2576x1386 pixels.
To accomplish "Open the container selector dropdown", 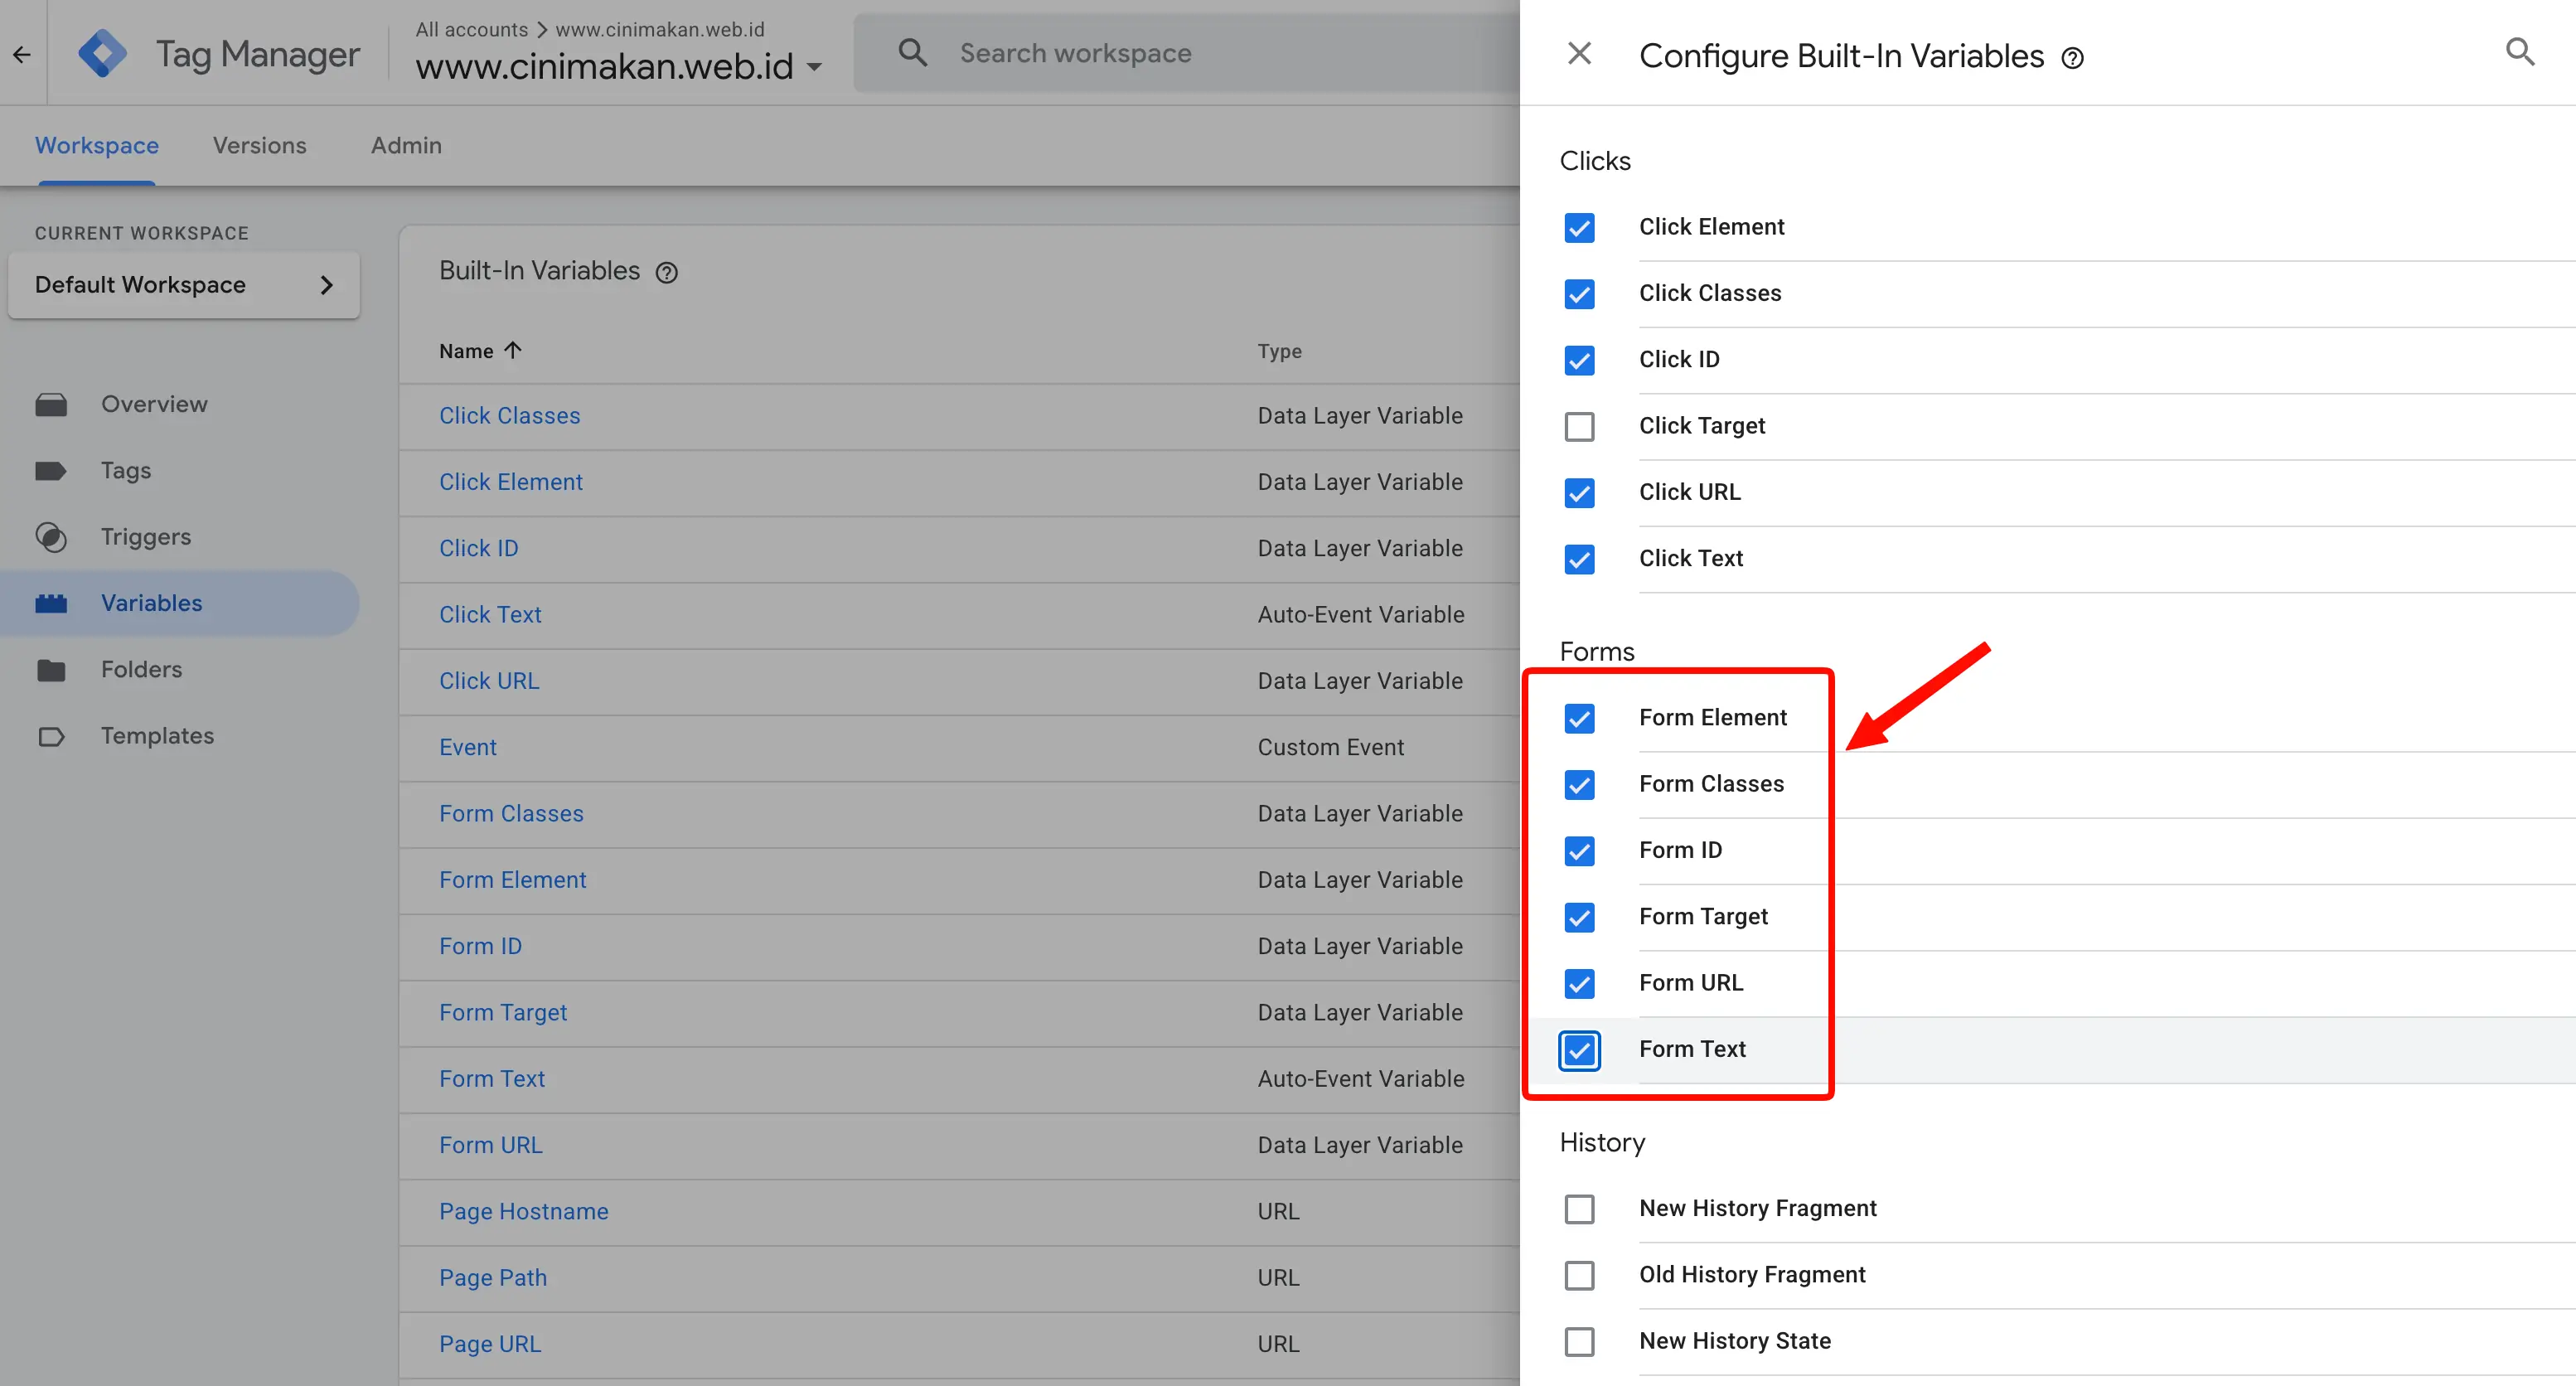I will pos(619,66).
